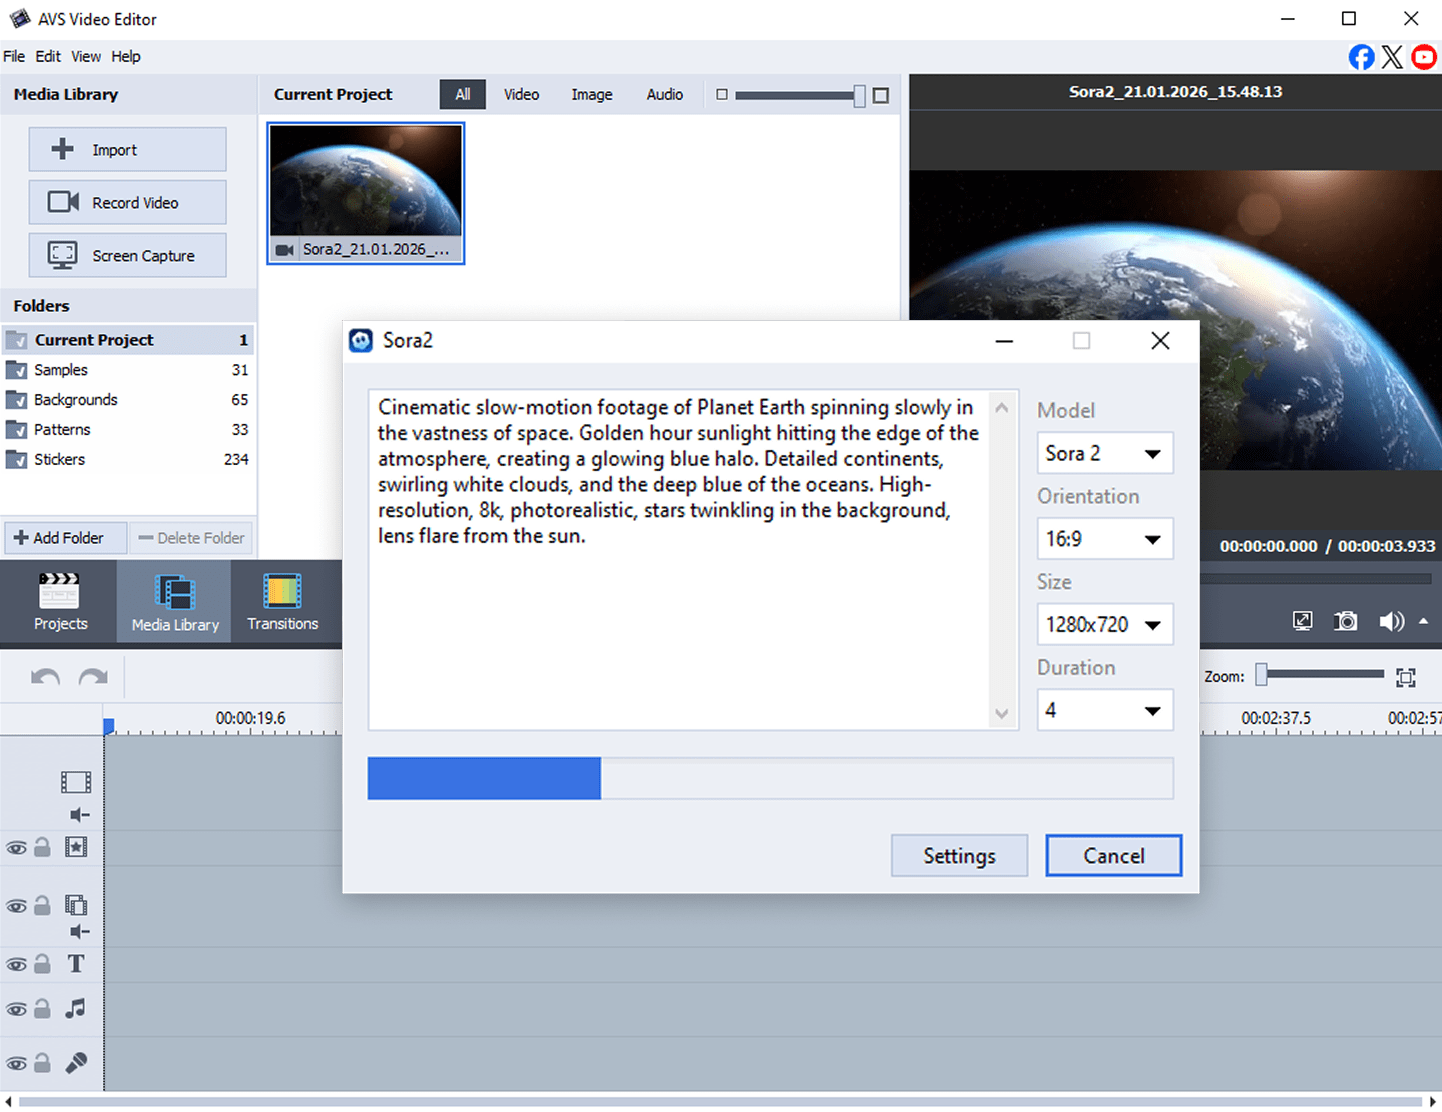The height and width of the screenshot is (1112, 1442).
Task: Open the YouTube channel icon
Action: pos(1424,57)
